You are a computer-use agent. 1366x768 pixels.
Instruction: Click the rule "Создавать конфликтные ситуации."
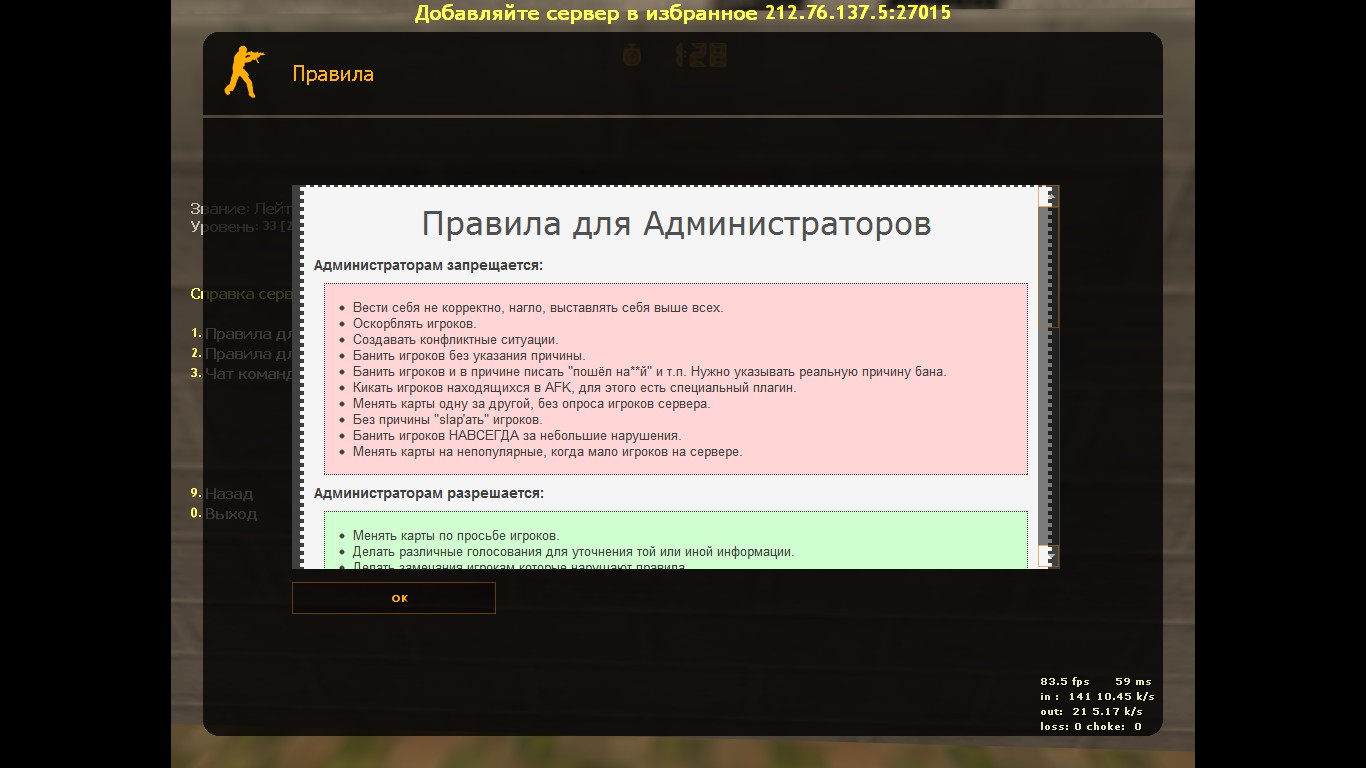click(456, 340)
